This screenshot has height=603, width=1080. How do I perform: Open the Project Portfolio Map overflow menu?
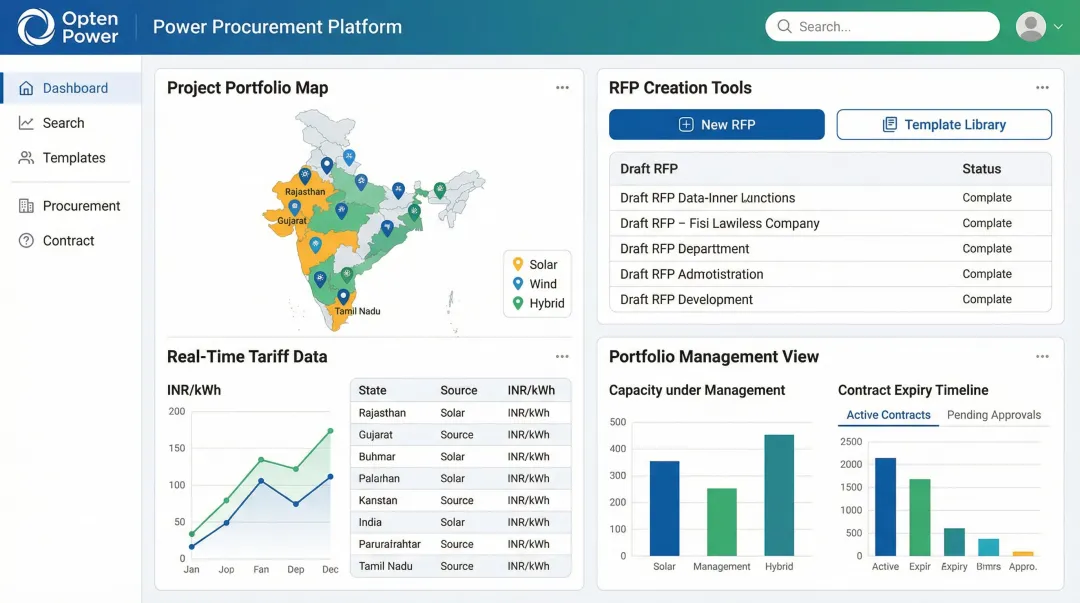click(x=562, y=87)
